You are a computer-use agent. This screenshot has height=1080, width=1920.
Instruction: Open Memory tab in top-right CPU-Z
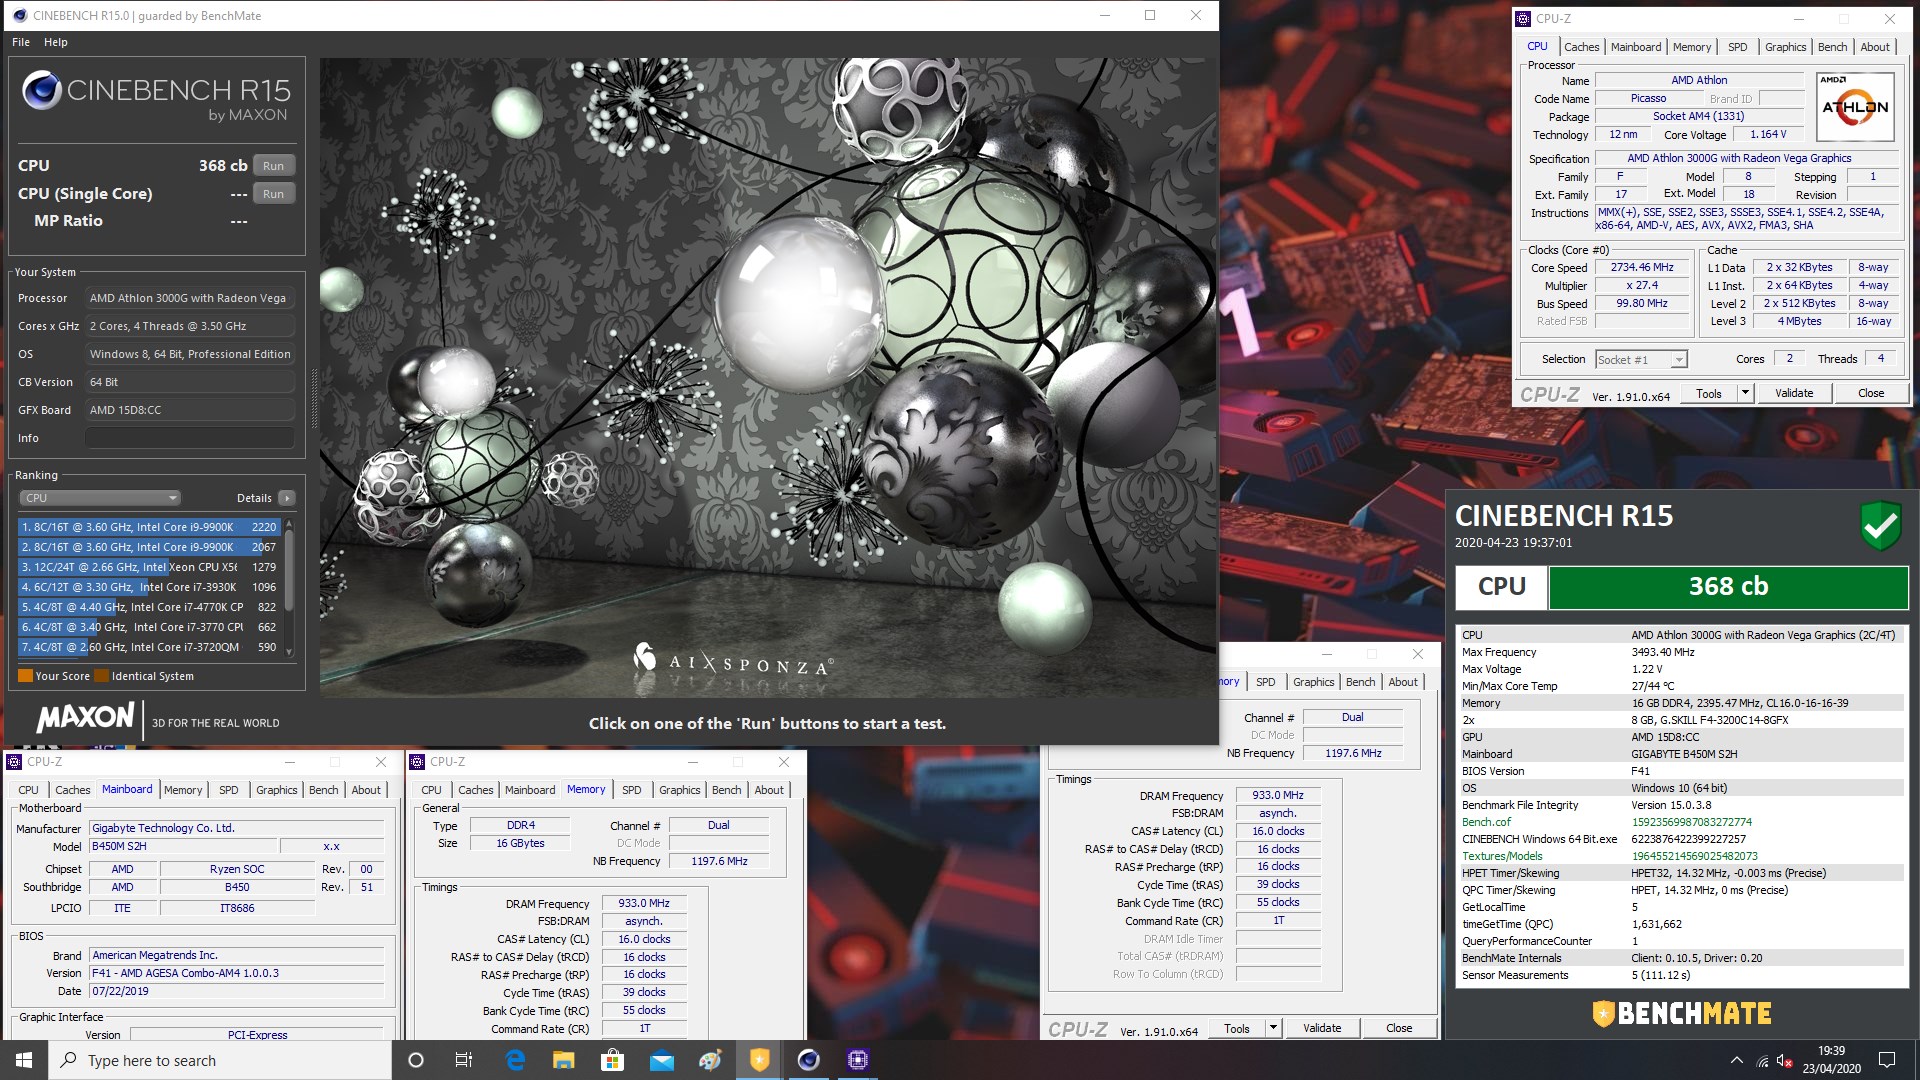pos(1691,47)
